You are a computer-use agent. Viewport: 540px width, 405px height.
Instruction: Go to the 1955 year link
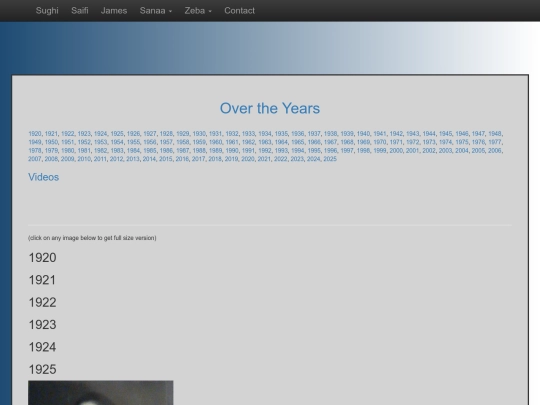133,142
